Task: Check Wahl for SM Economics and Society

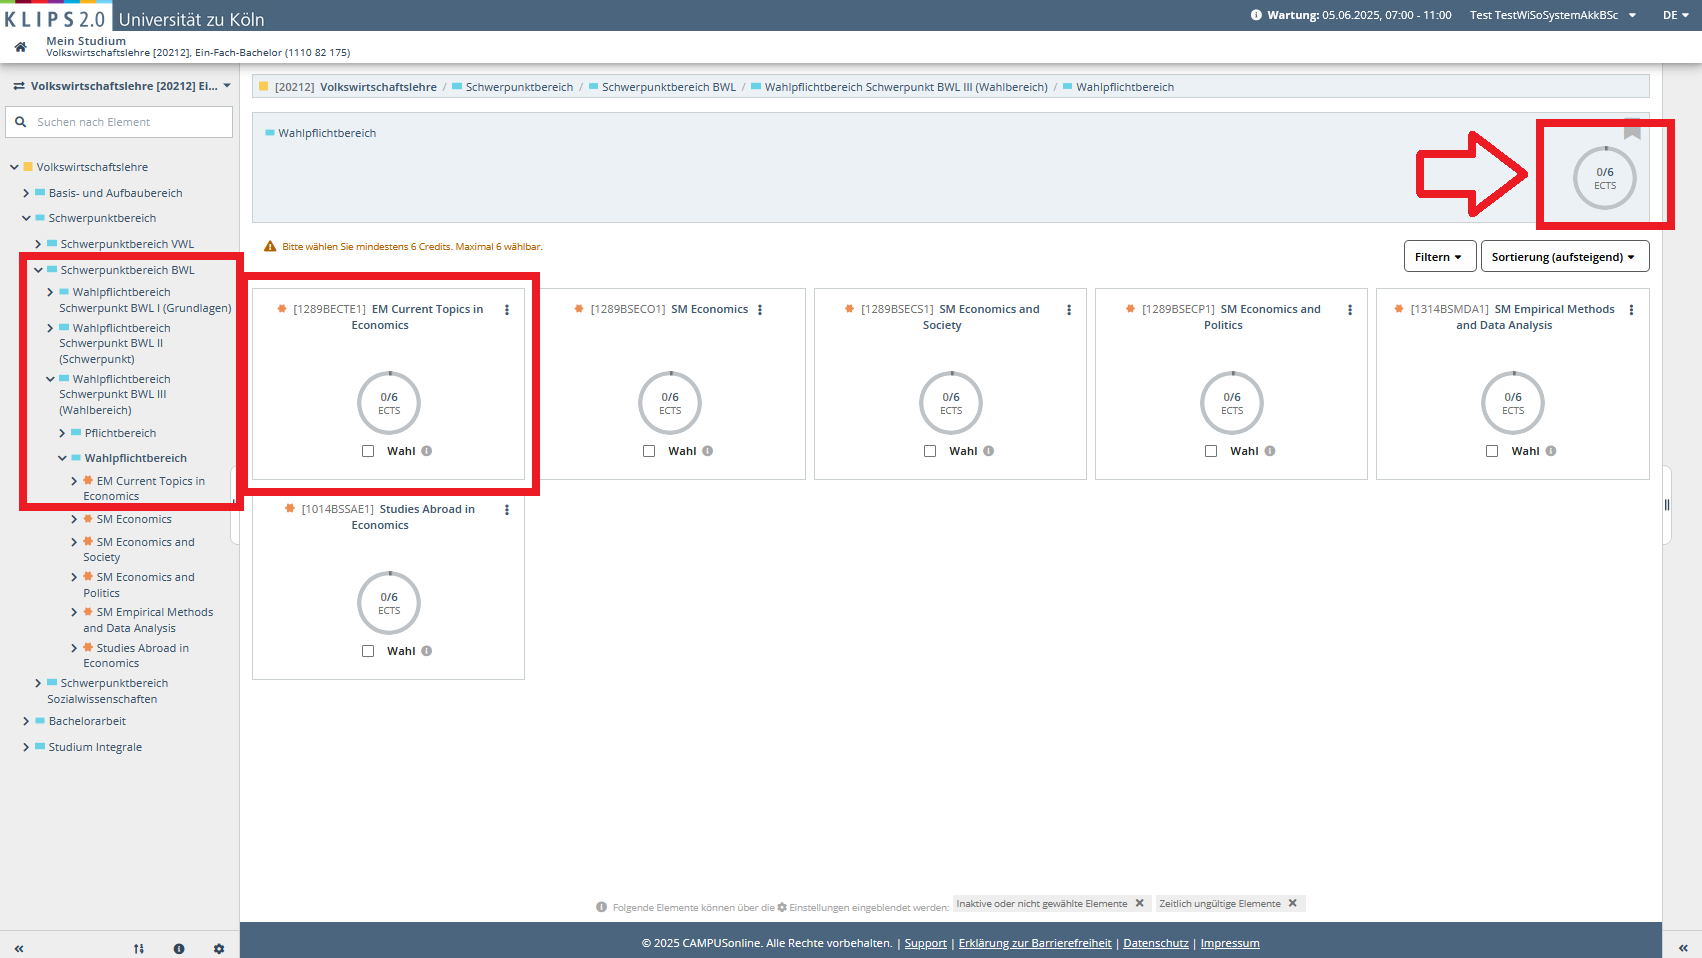Action: tap(930, 451)
